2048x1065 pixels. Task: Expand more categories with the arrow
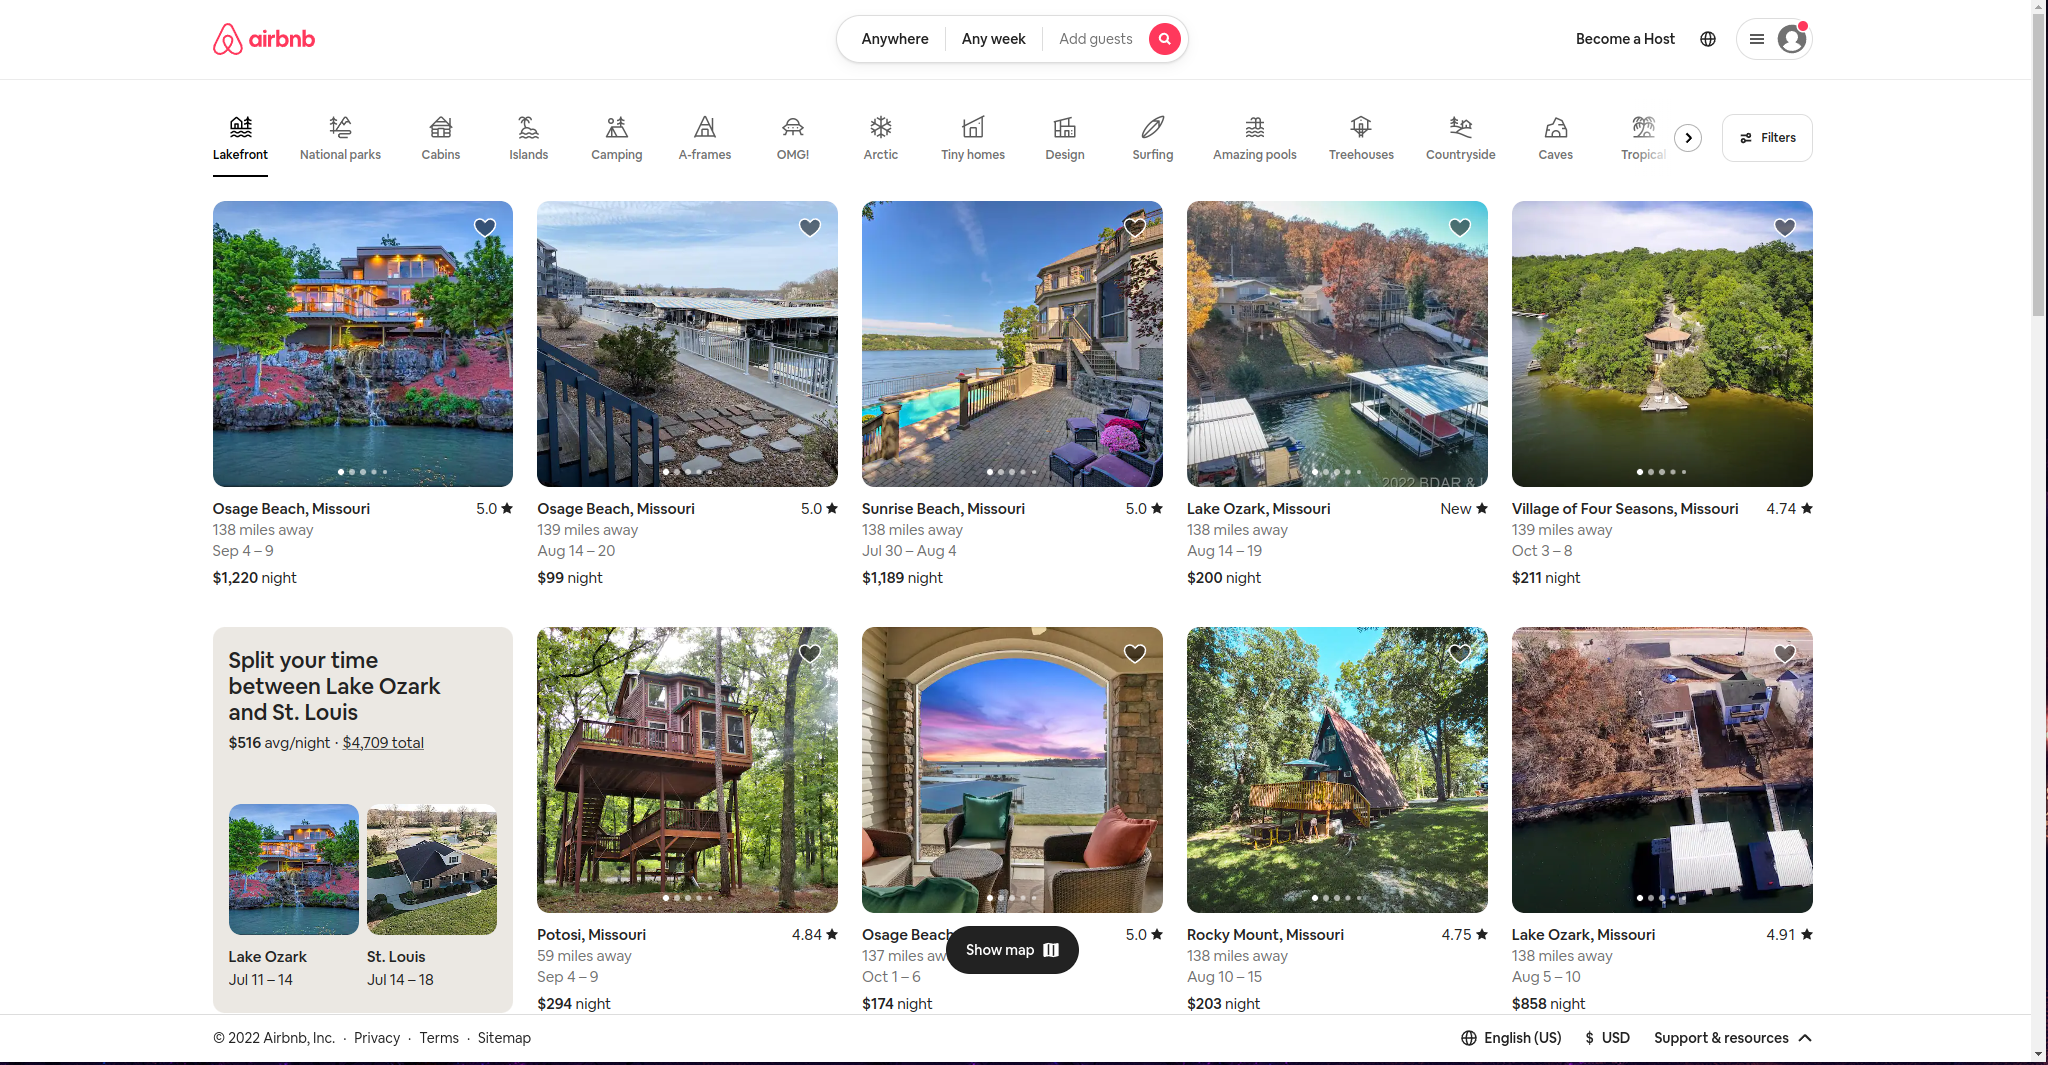click(1688, 138)
